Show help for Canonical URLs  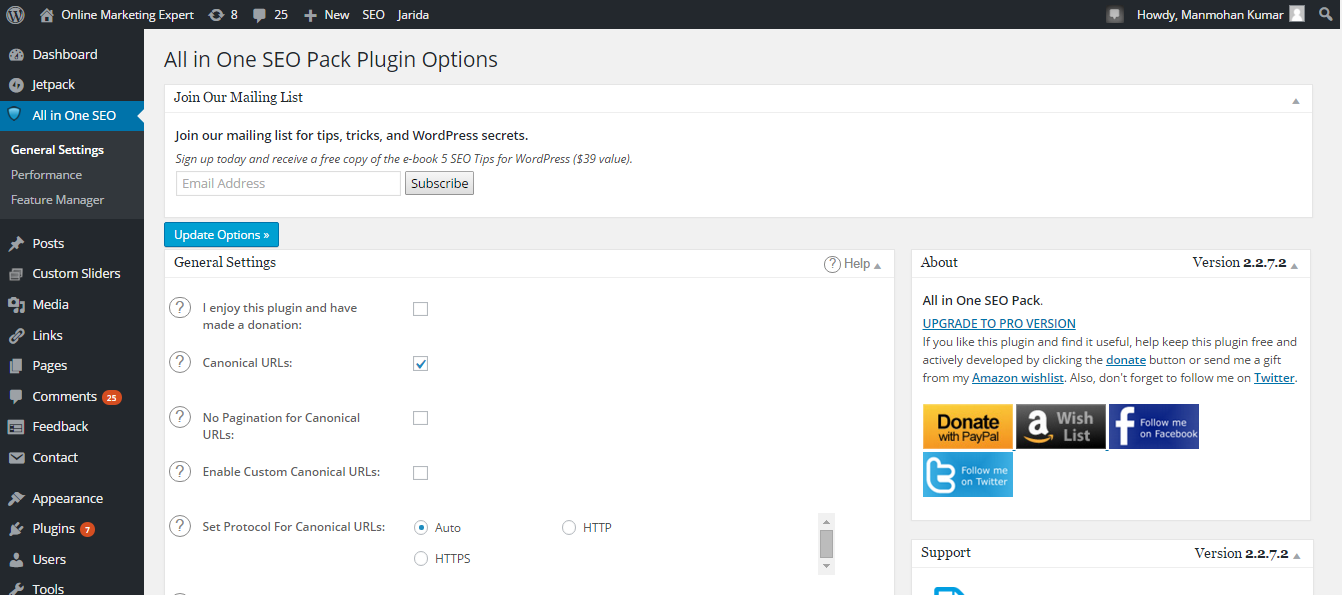[x=180, y=362]
